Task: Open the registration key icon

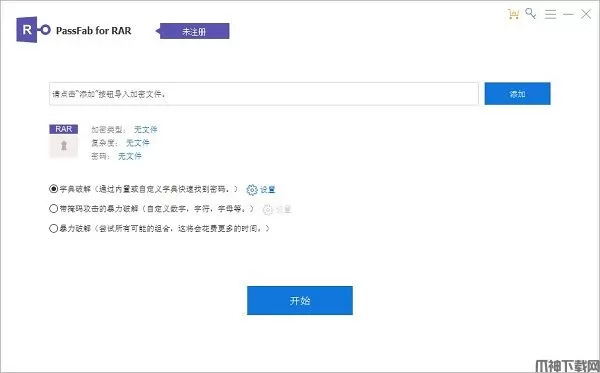Action: tap(531, 13)
